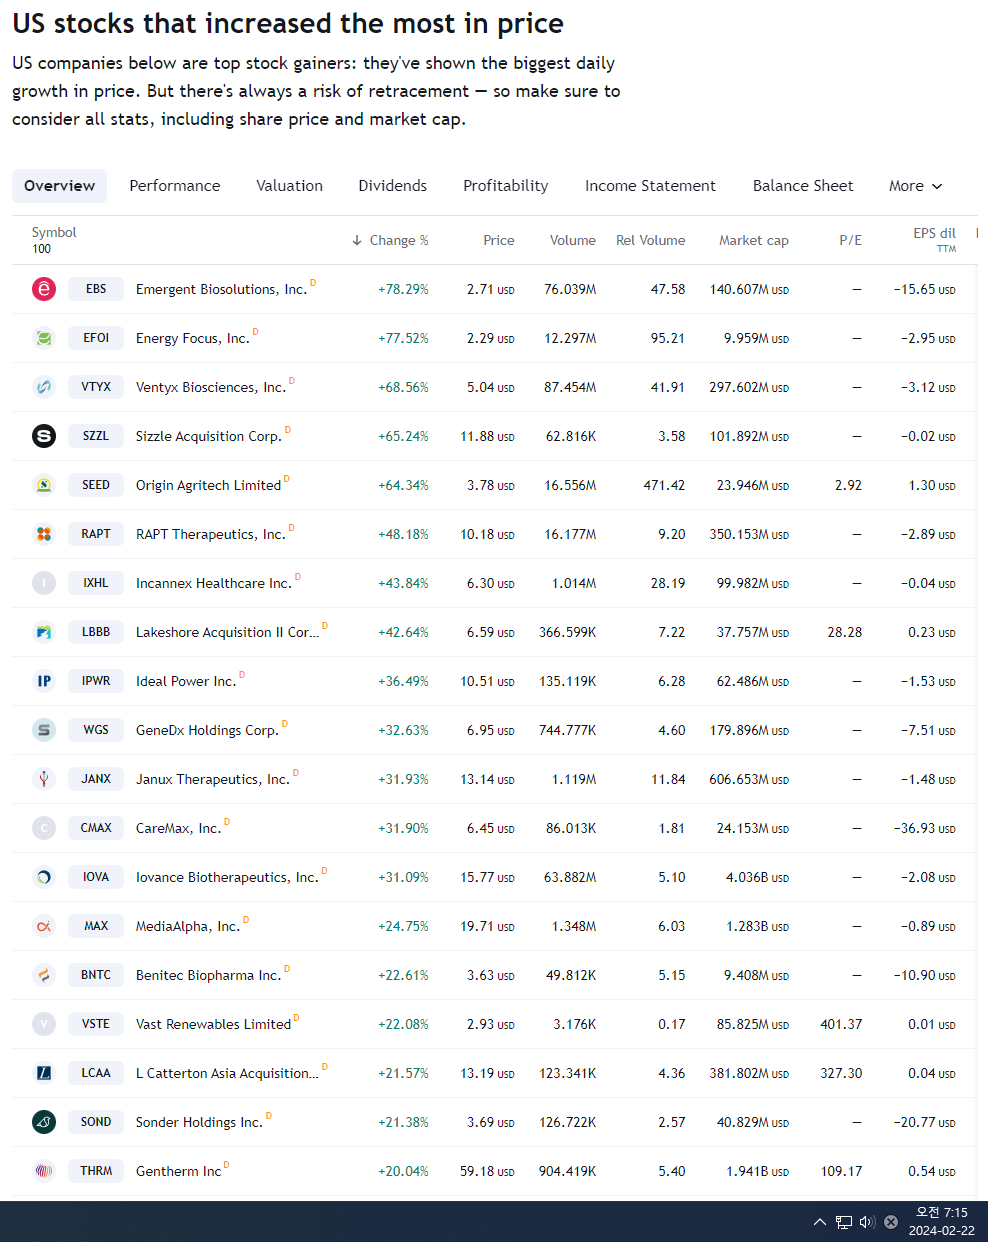Screen dimensions: 988x1242
Task: Click the 401.37 P/E value for VSTE
Action: pyautogui.click(x=841, y=1024)
